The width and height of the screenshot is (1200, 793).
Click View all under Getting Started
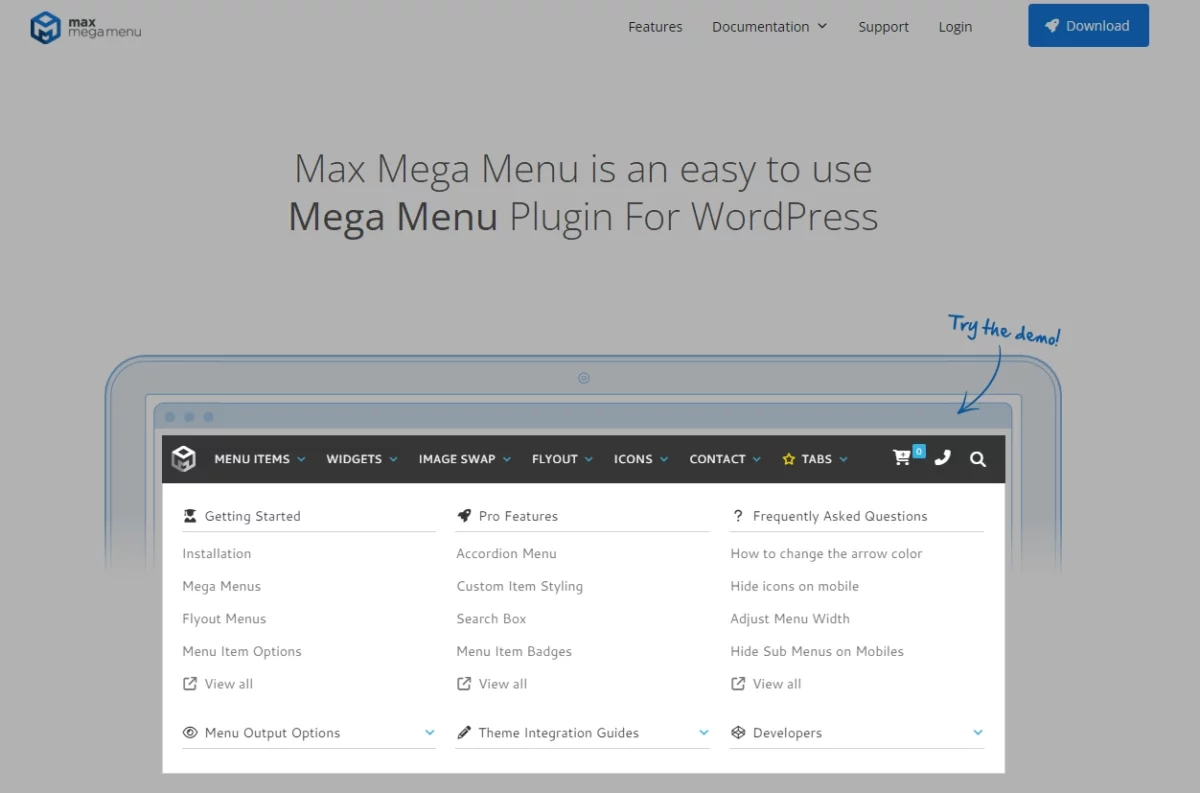229,684
